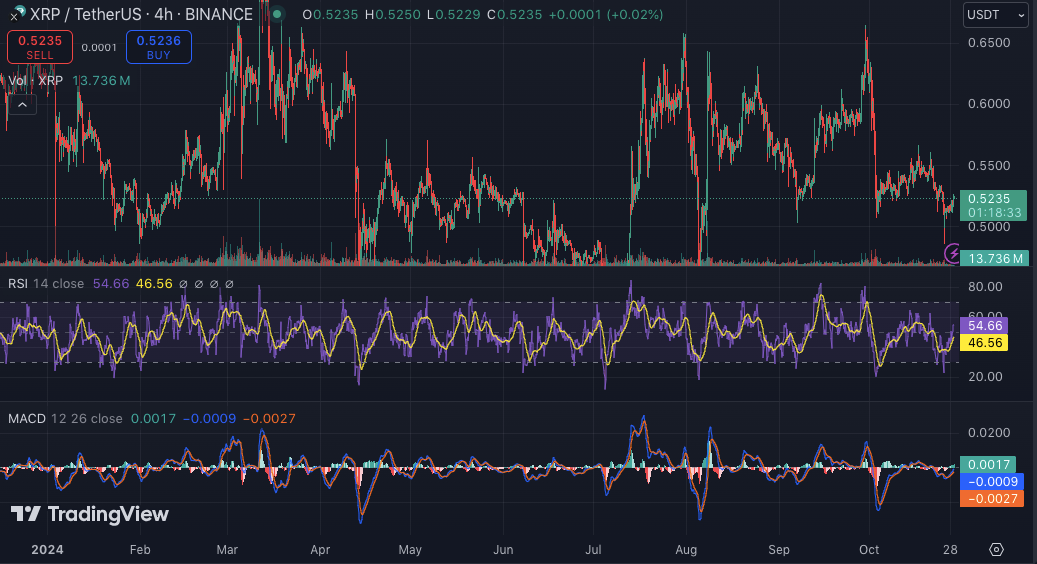
Task: Click the 2024 label on time axis
Action: (48, 550)
